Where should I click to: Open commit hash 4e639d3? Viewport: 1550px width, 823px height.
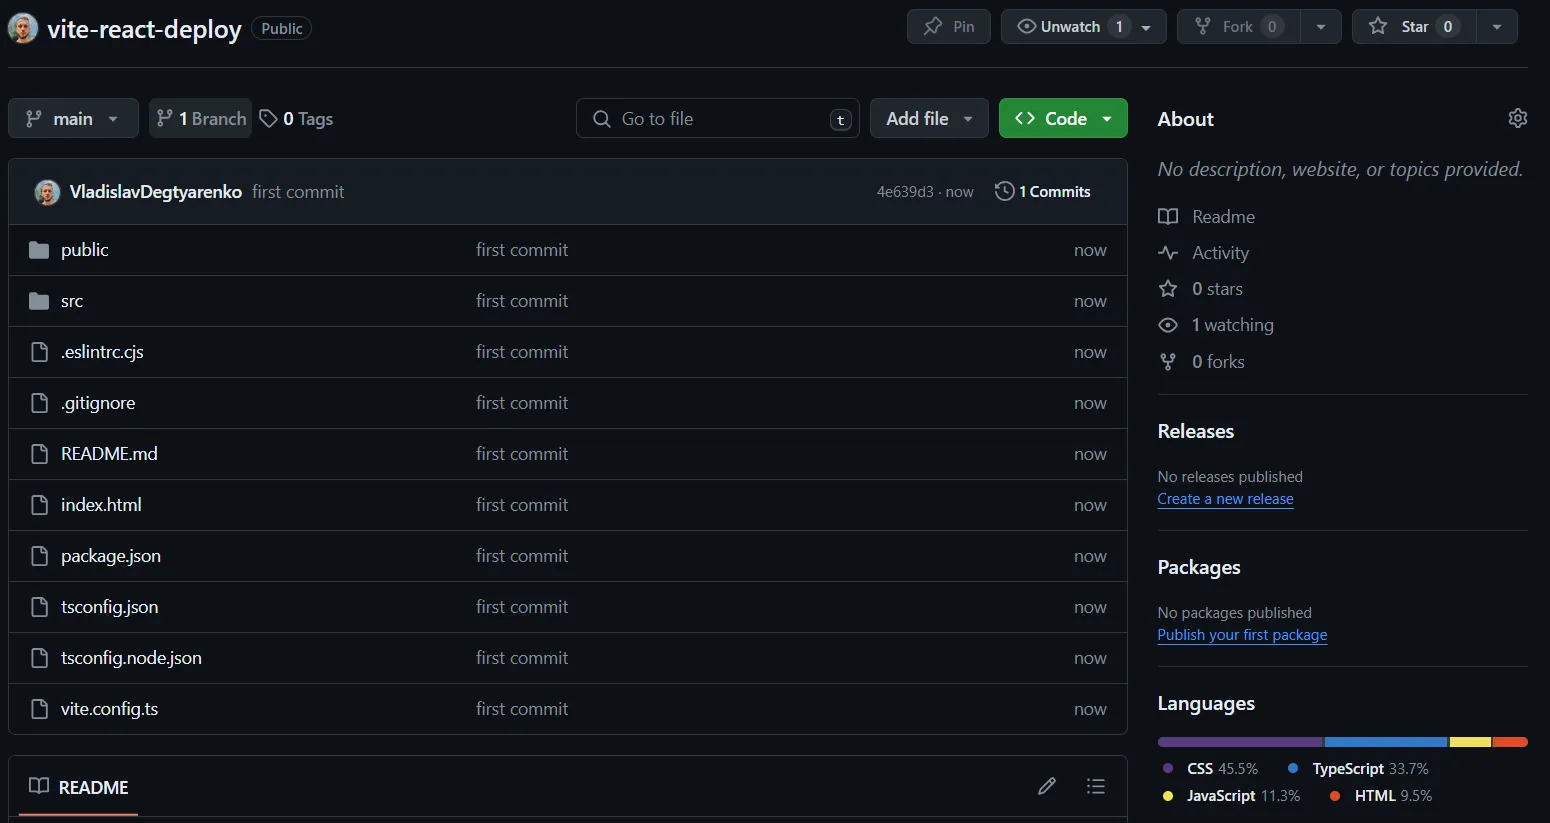click(x=905, y=192)
